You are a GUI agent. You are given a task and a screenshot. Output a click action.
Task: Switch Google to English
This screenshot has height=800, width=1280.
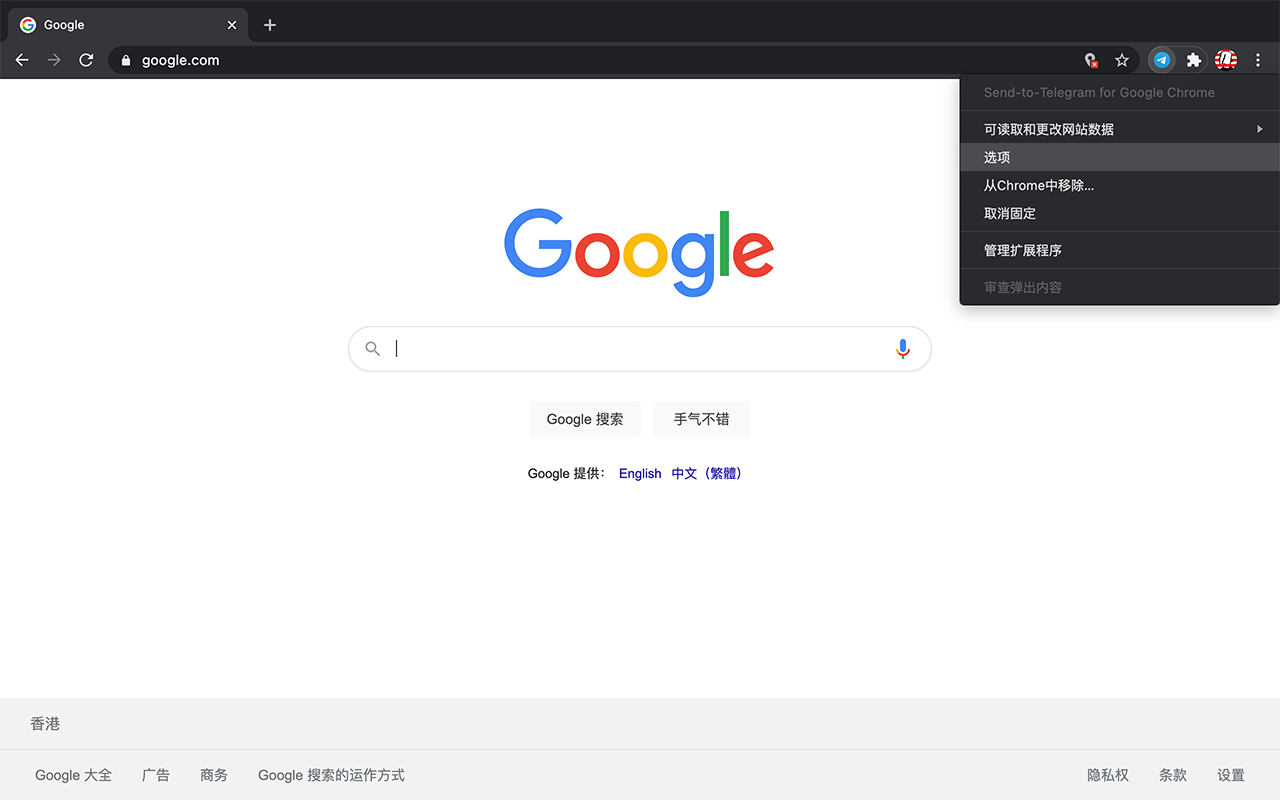click(x=640, y=473)
